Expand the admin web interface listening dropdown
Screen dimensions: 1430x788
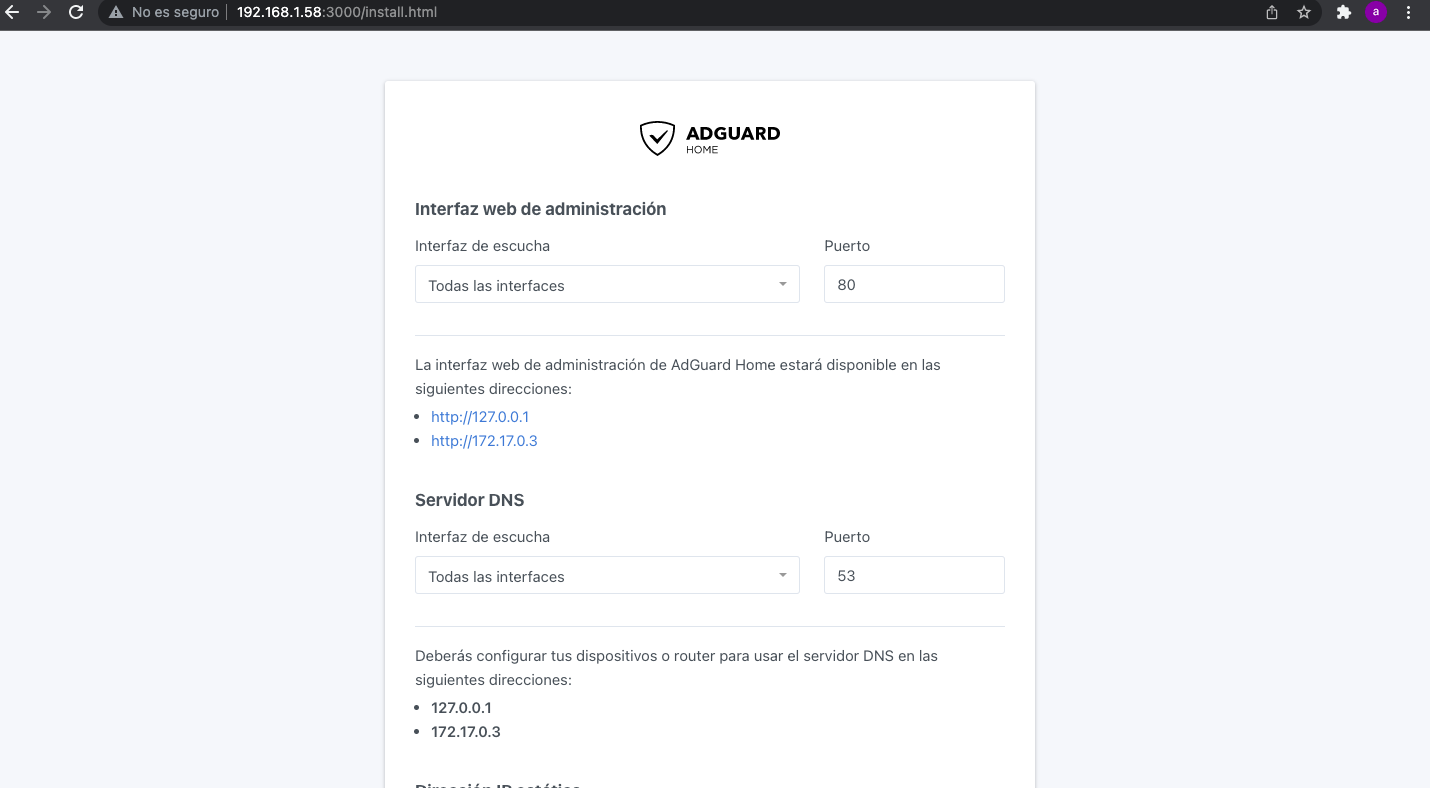coord(607,285)
